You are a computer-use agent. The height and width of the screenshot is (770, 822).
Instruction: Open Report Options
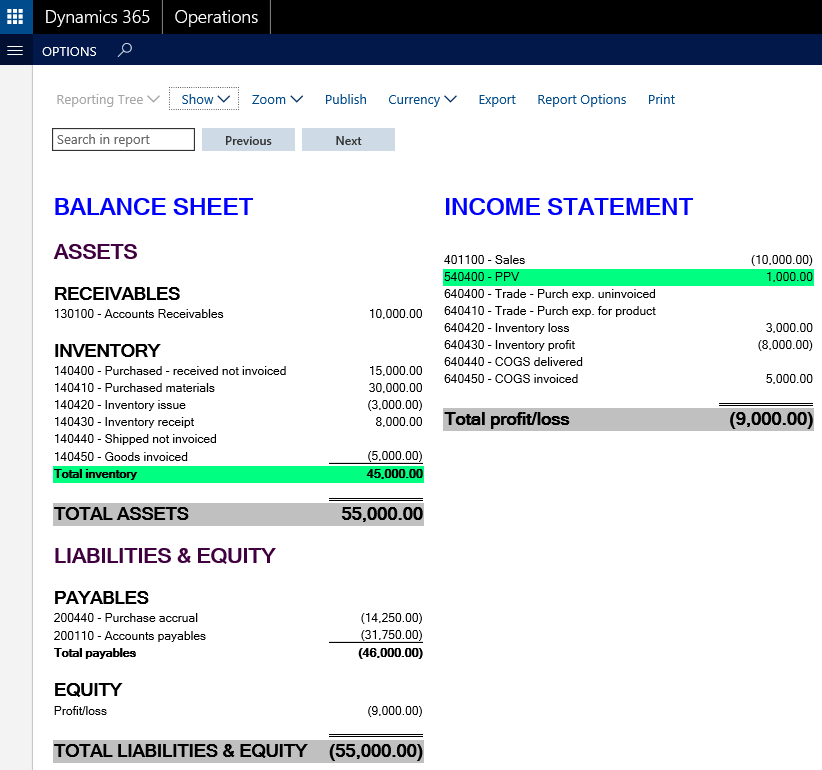point(582,99)
